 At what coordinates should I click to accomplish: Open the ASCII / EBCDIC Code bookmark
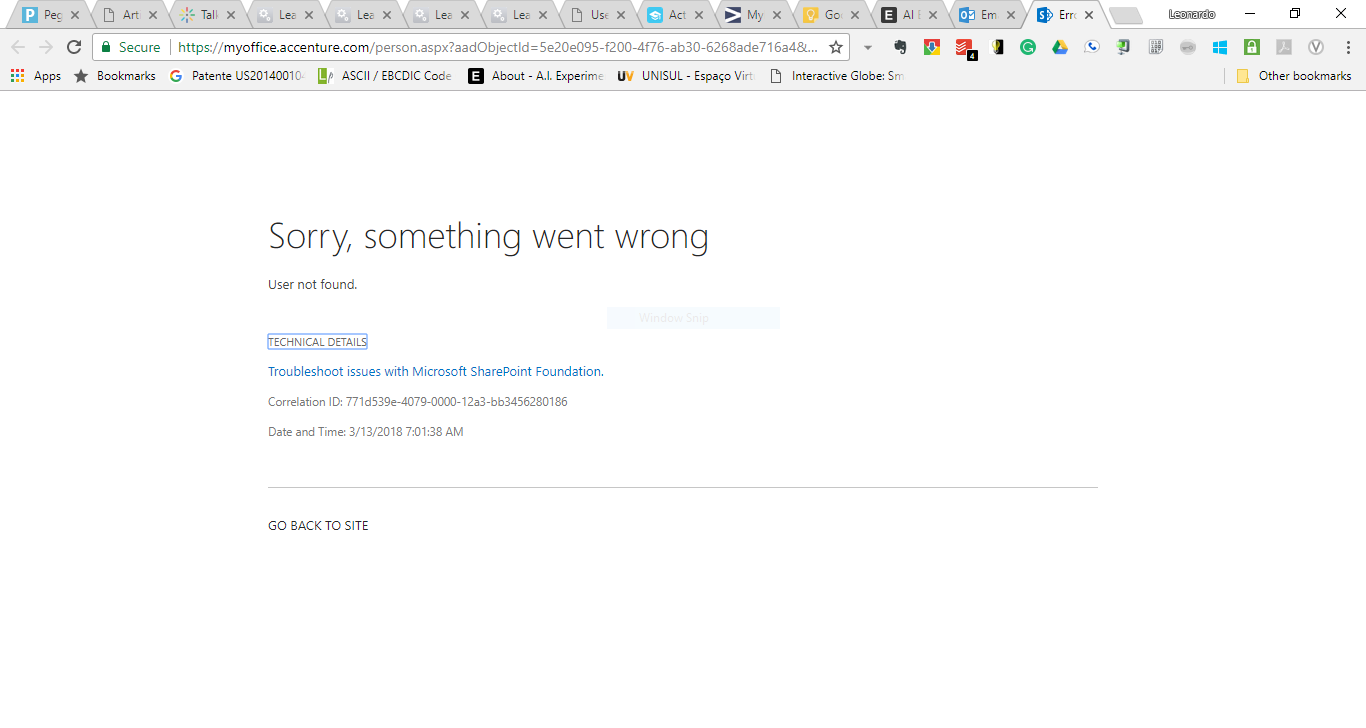tap(385, 76)
